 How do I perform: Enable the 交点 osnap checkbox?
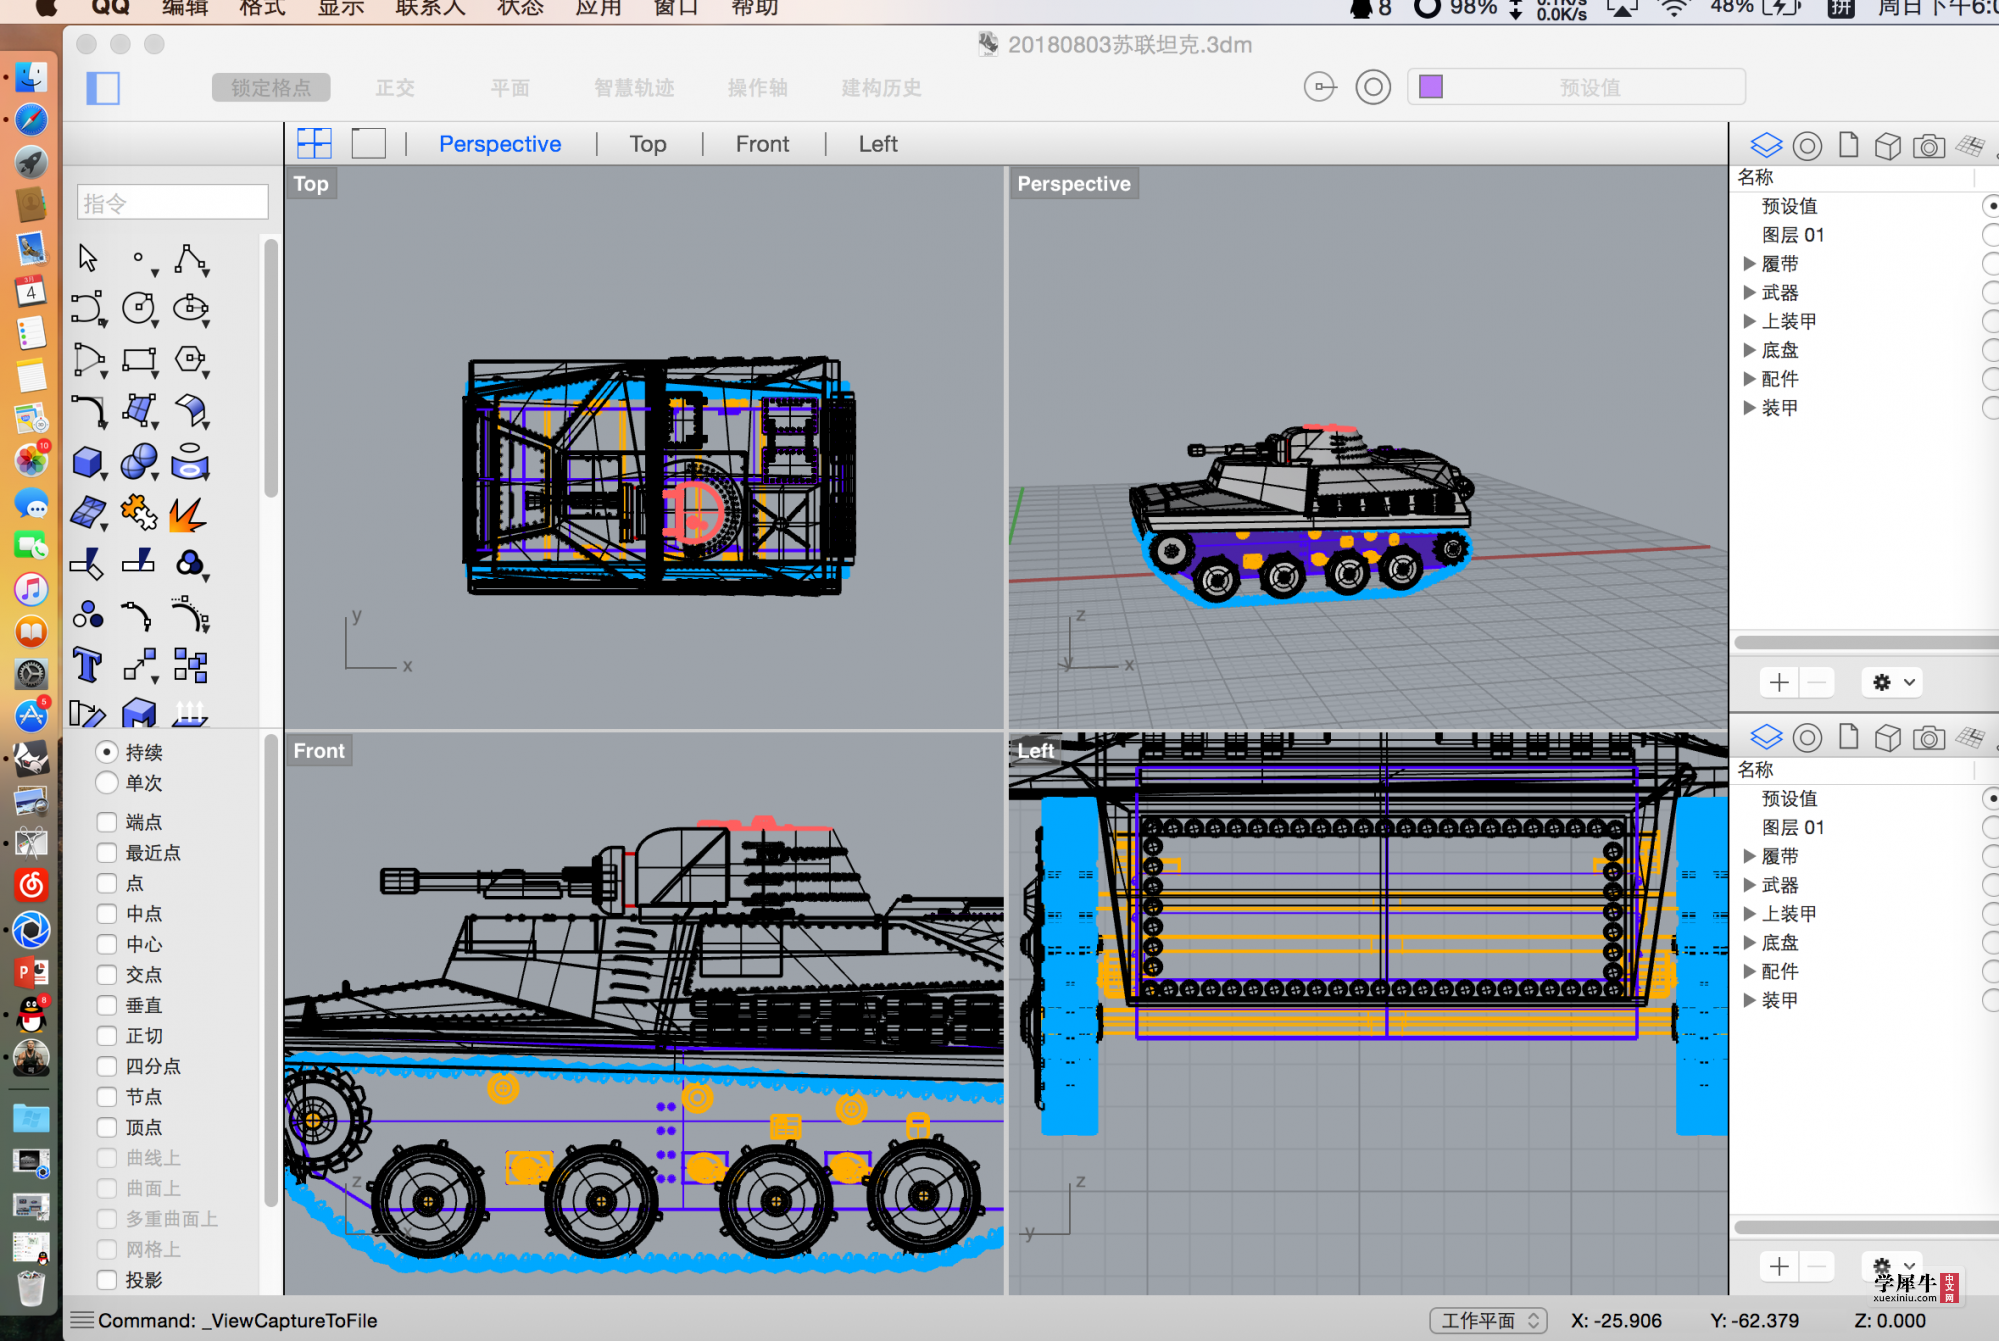pyautogui.click(x=107, y=975)
